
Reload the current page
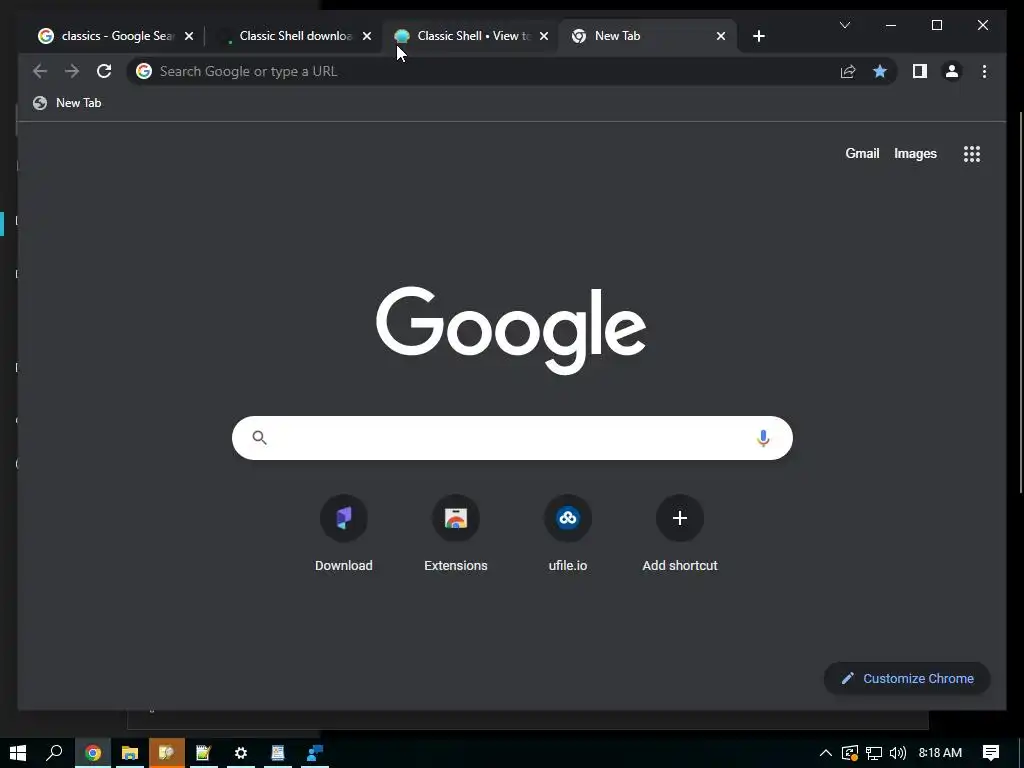pos(104,71)
